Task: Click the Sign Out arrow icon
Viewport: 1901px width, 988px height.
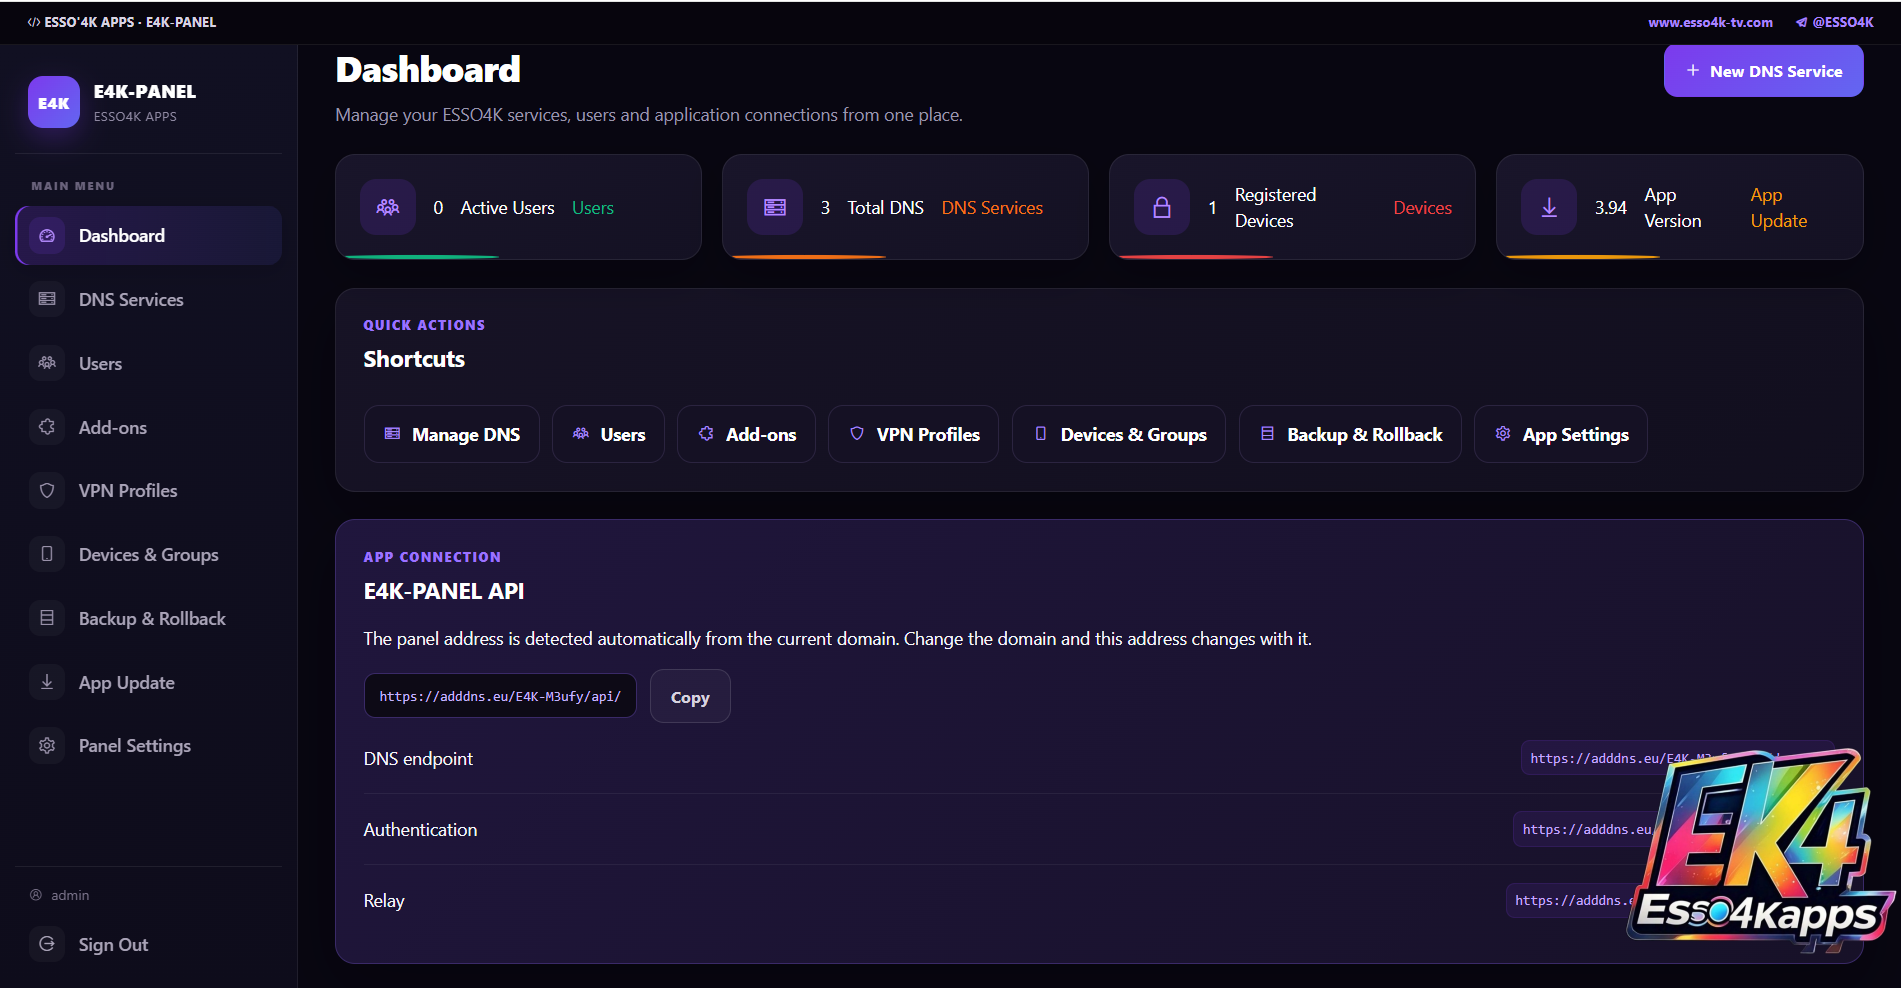Action: (47, 944)
